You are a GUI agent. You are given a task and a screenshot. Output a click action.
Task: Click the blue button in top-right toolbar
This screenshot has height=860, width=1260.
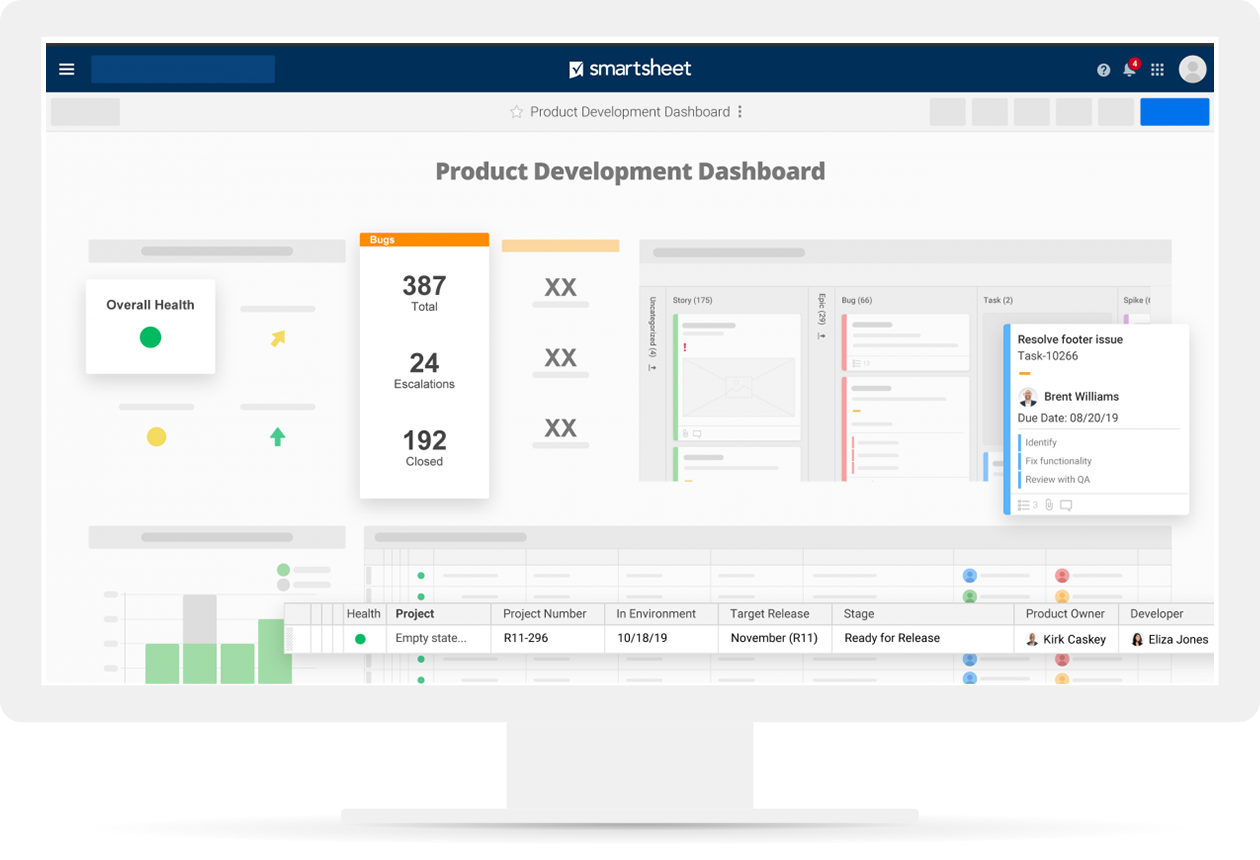(1174, 112)
